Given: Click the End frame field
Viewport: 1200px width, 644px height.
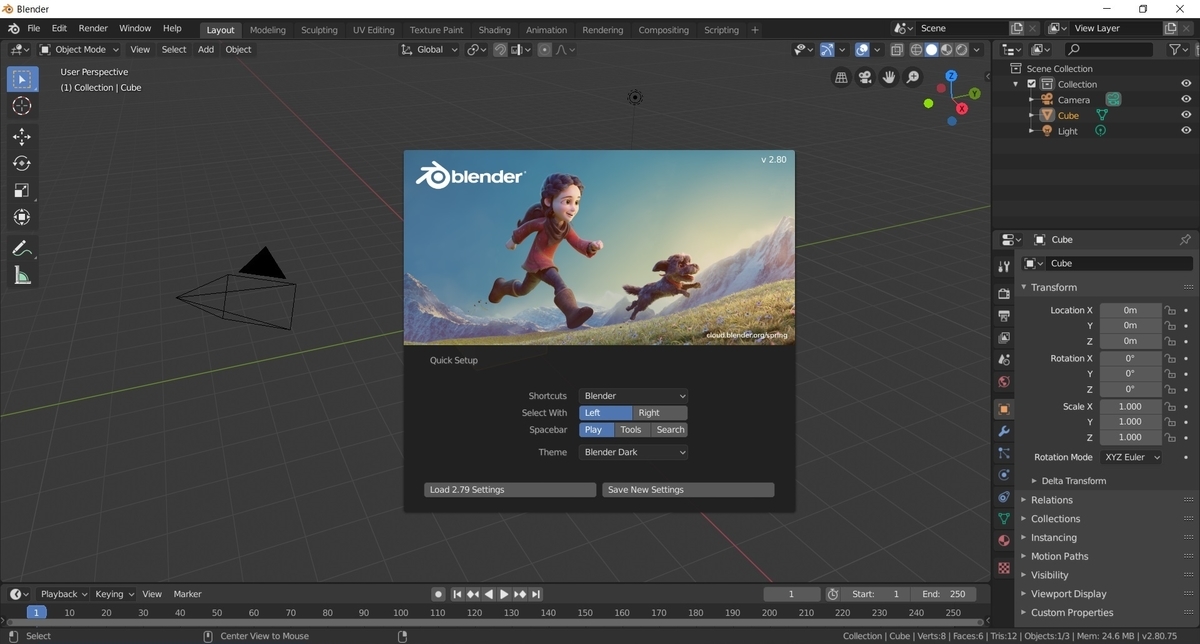Looking at the screenshot, I should [x=945, y=594].
